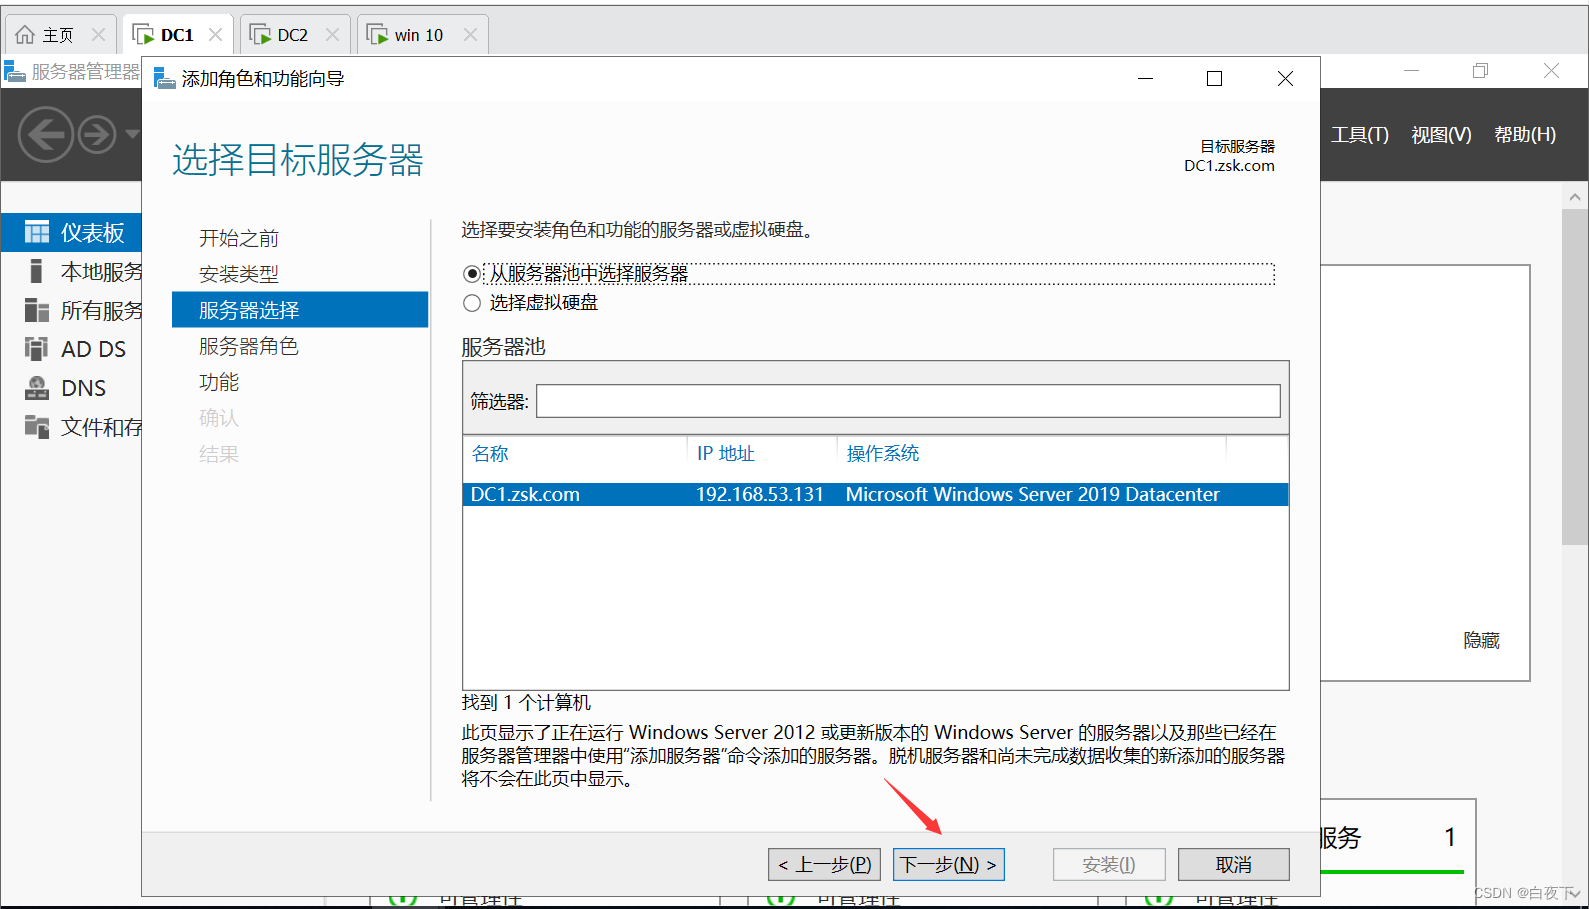
Task: Click the 仪表板 dashboard icon in sidebar
Action: coord(37,233)
